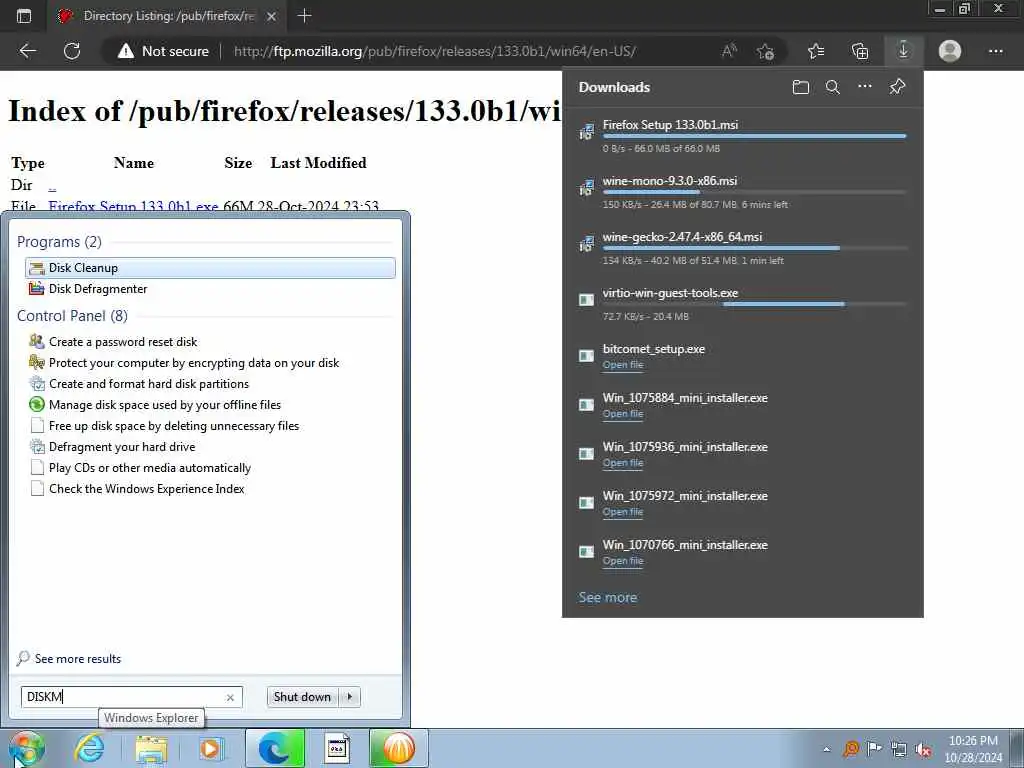This screenshot has height=768, width=1024.
Task: Search downloads in the Downloads panel
Action: [x=833, y=87]
